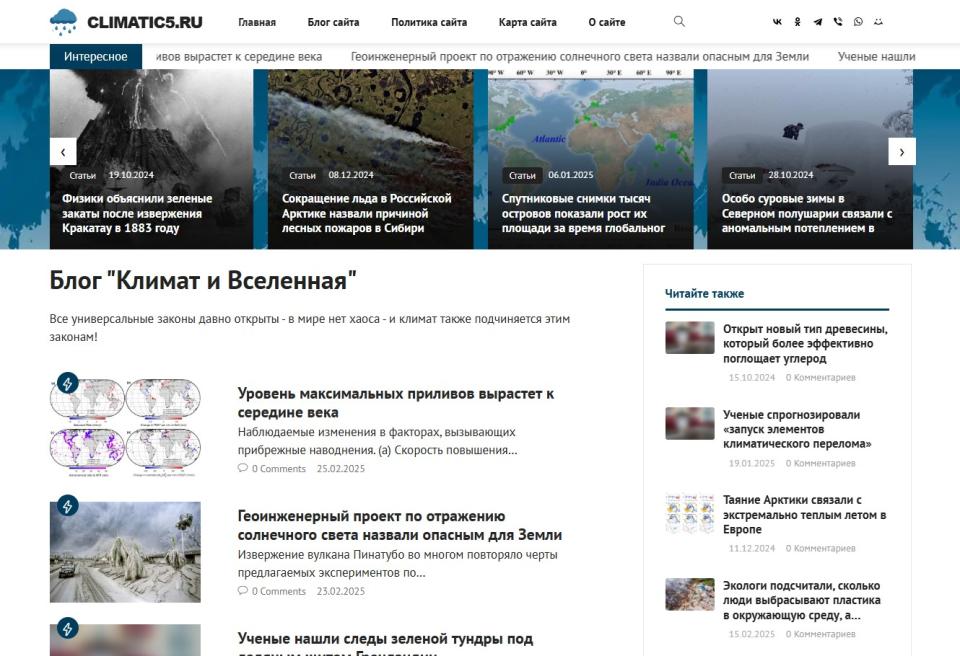Click 0 Comments under the tides article
Screen dimensions: 960x656
pyautogui.click(x=279, y=469)
